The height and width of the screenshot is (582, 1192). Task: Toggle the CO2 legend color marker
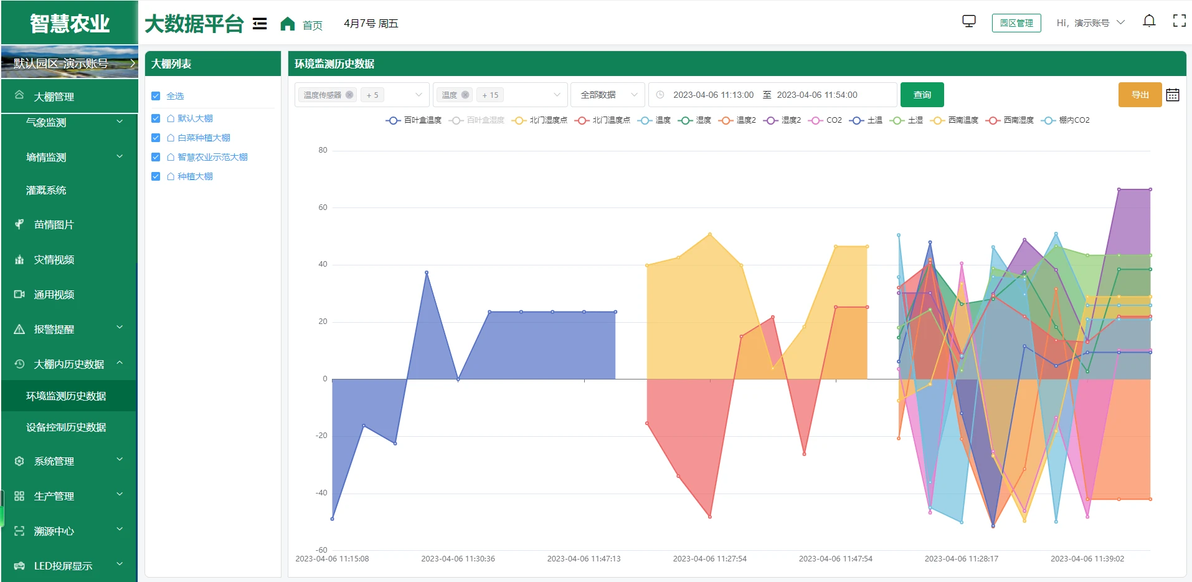(x=815, y=120)
